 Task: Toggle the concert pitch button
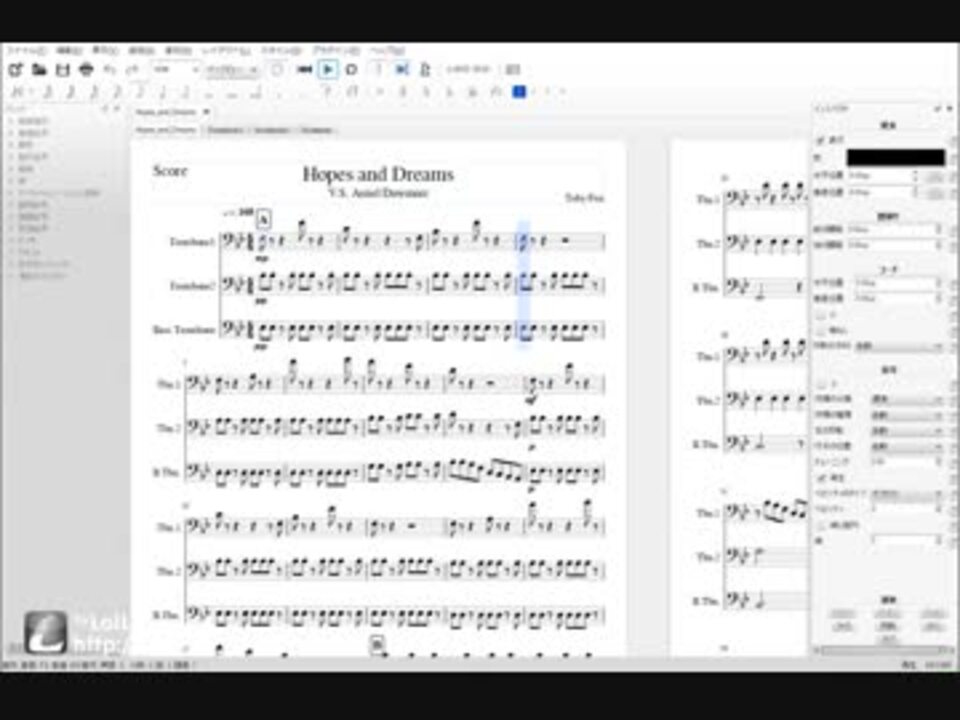click(x=469, y=70)
